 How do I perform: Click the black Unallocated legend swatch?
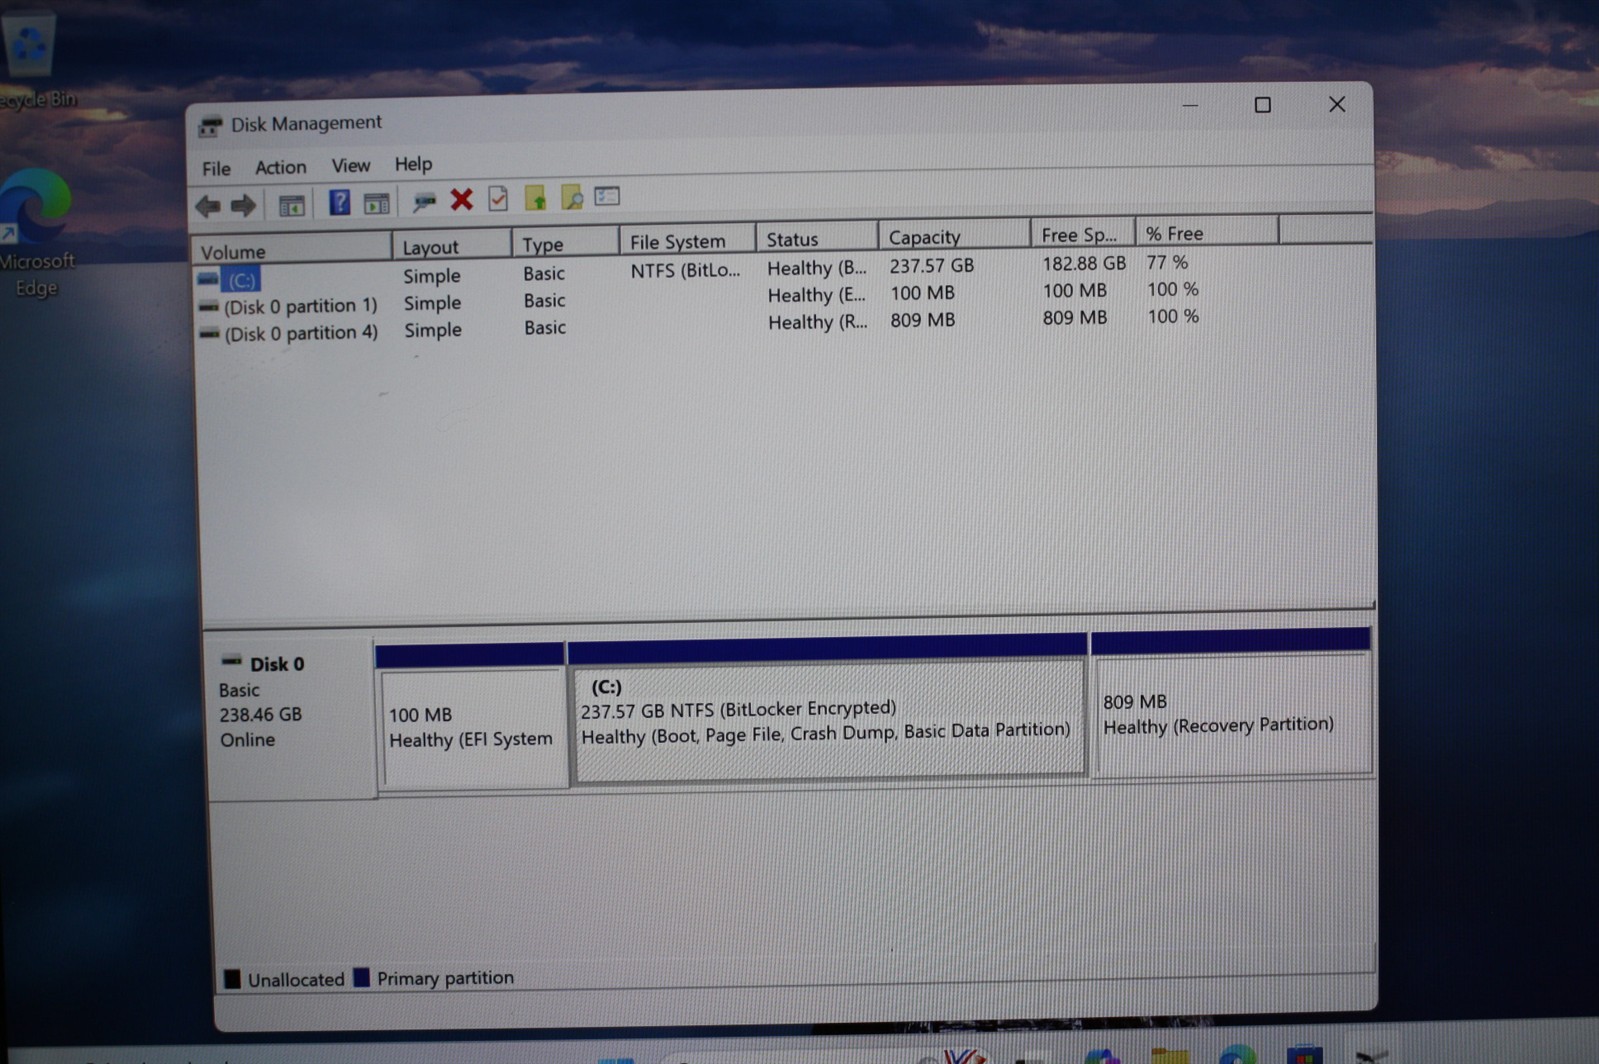(x=233, y=979)
